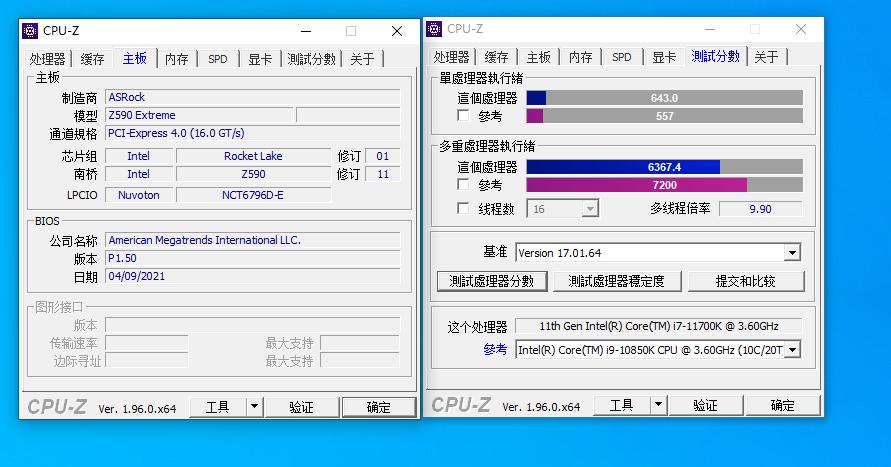Click chipset revision 01 field
Viewport: 891px width, 467px height.
382,156
